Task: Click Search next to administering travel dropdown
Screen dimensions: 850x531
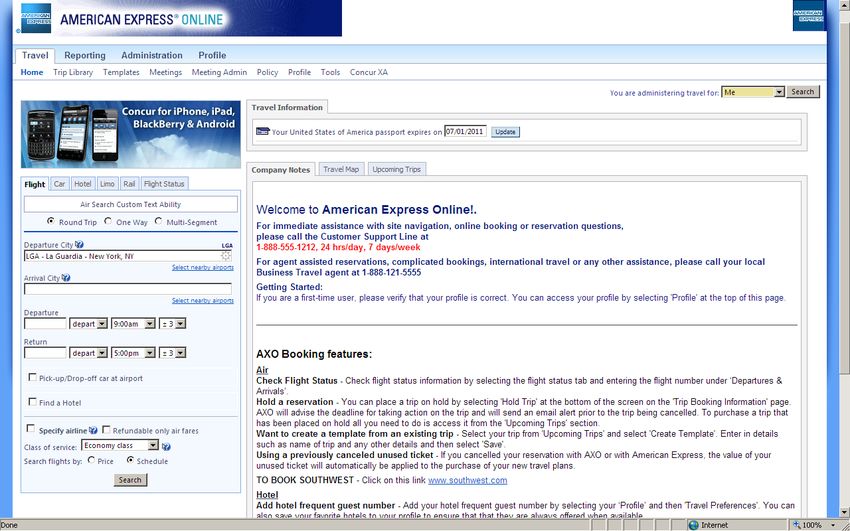Action: (803, 92)
